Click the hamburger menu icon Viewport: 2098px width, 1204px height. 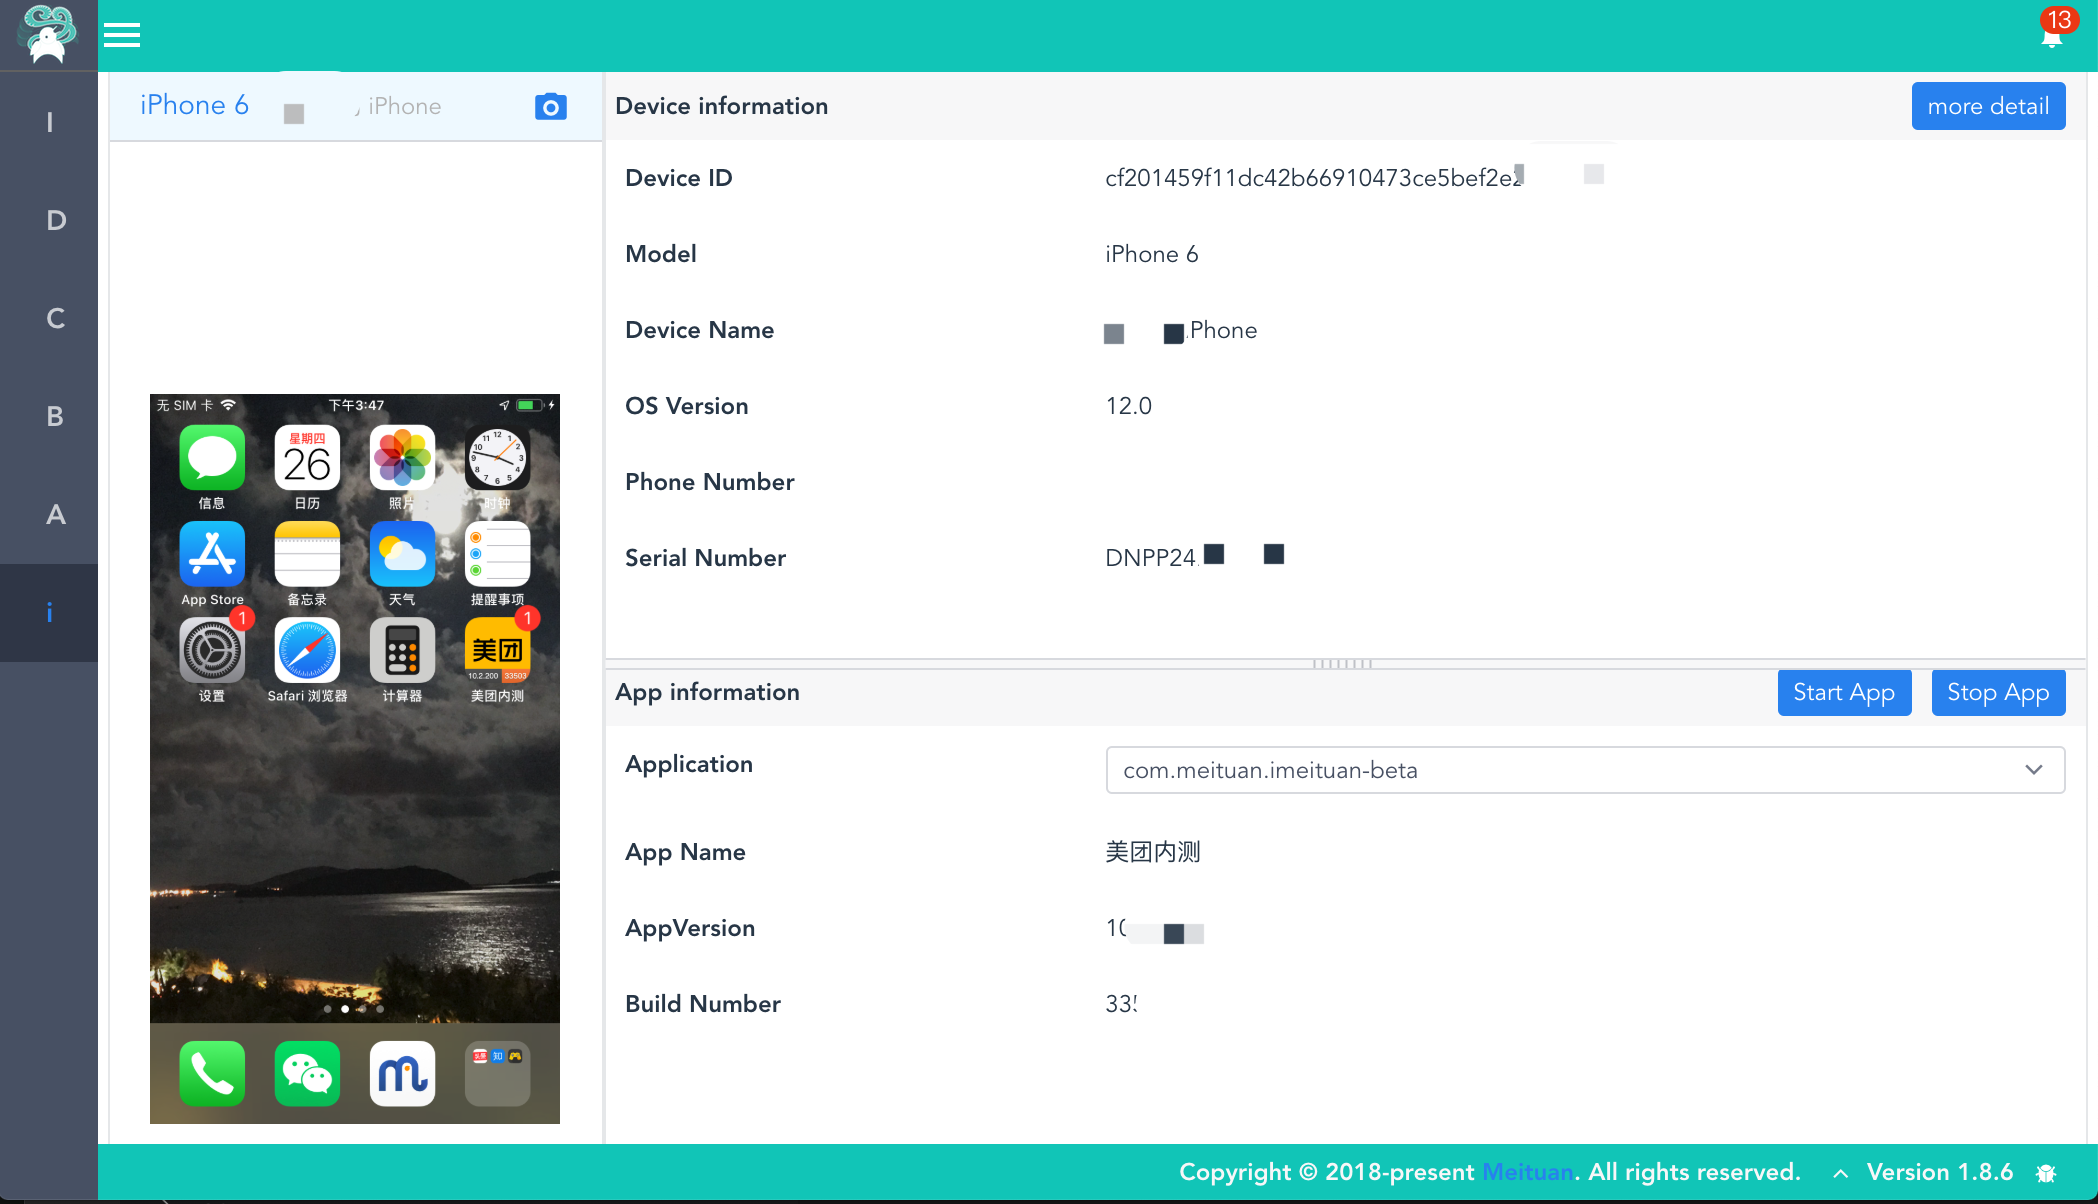(x=122, y=36)
